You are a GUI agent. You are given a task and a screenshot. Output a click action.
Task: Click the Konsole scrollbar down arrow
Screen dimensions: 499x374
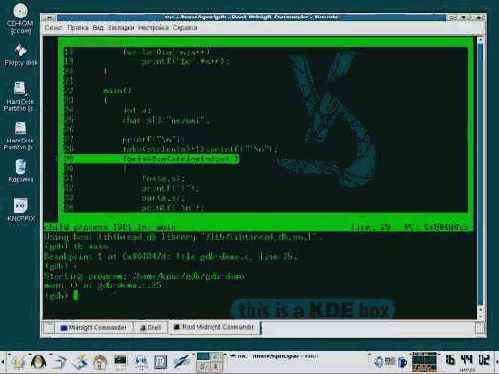[x=480, y=315]
